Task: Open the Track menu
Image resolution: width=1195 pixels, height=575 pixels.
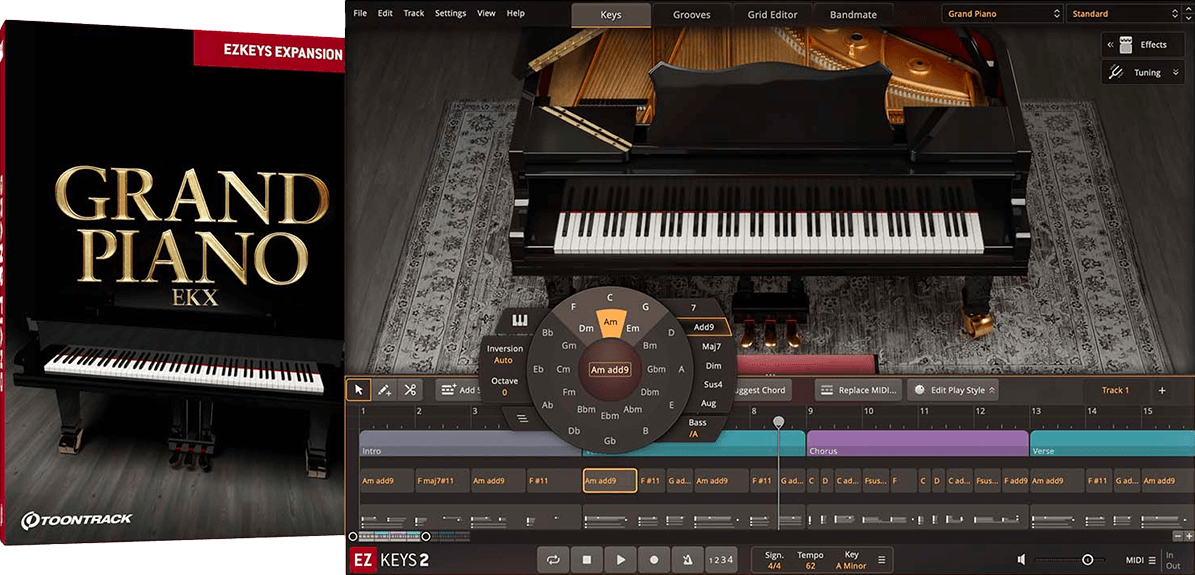Action: [414, 13]
